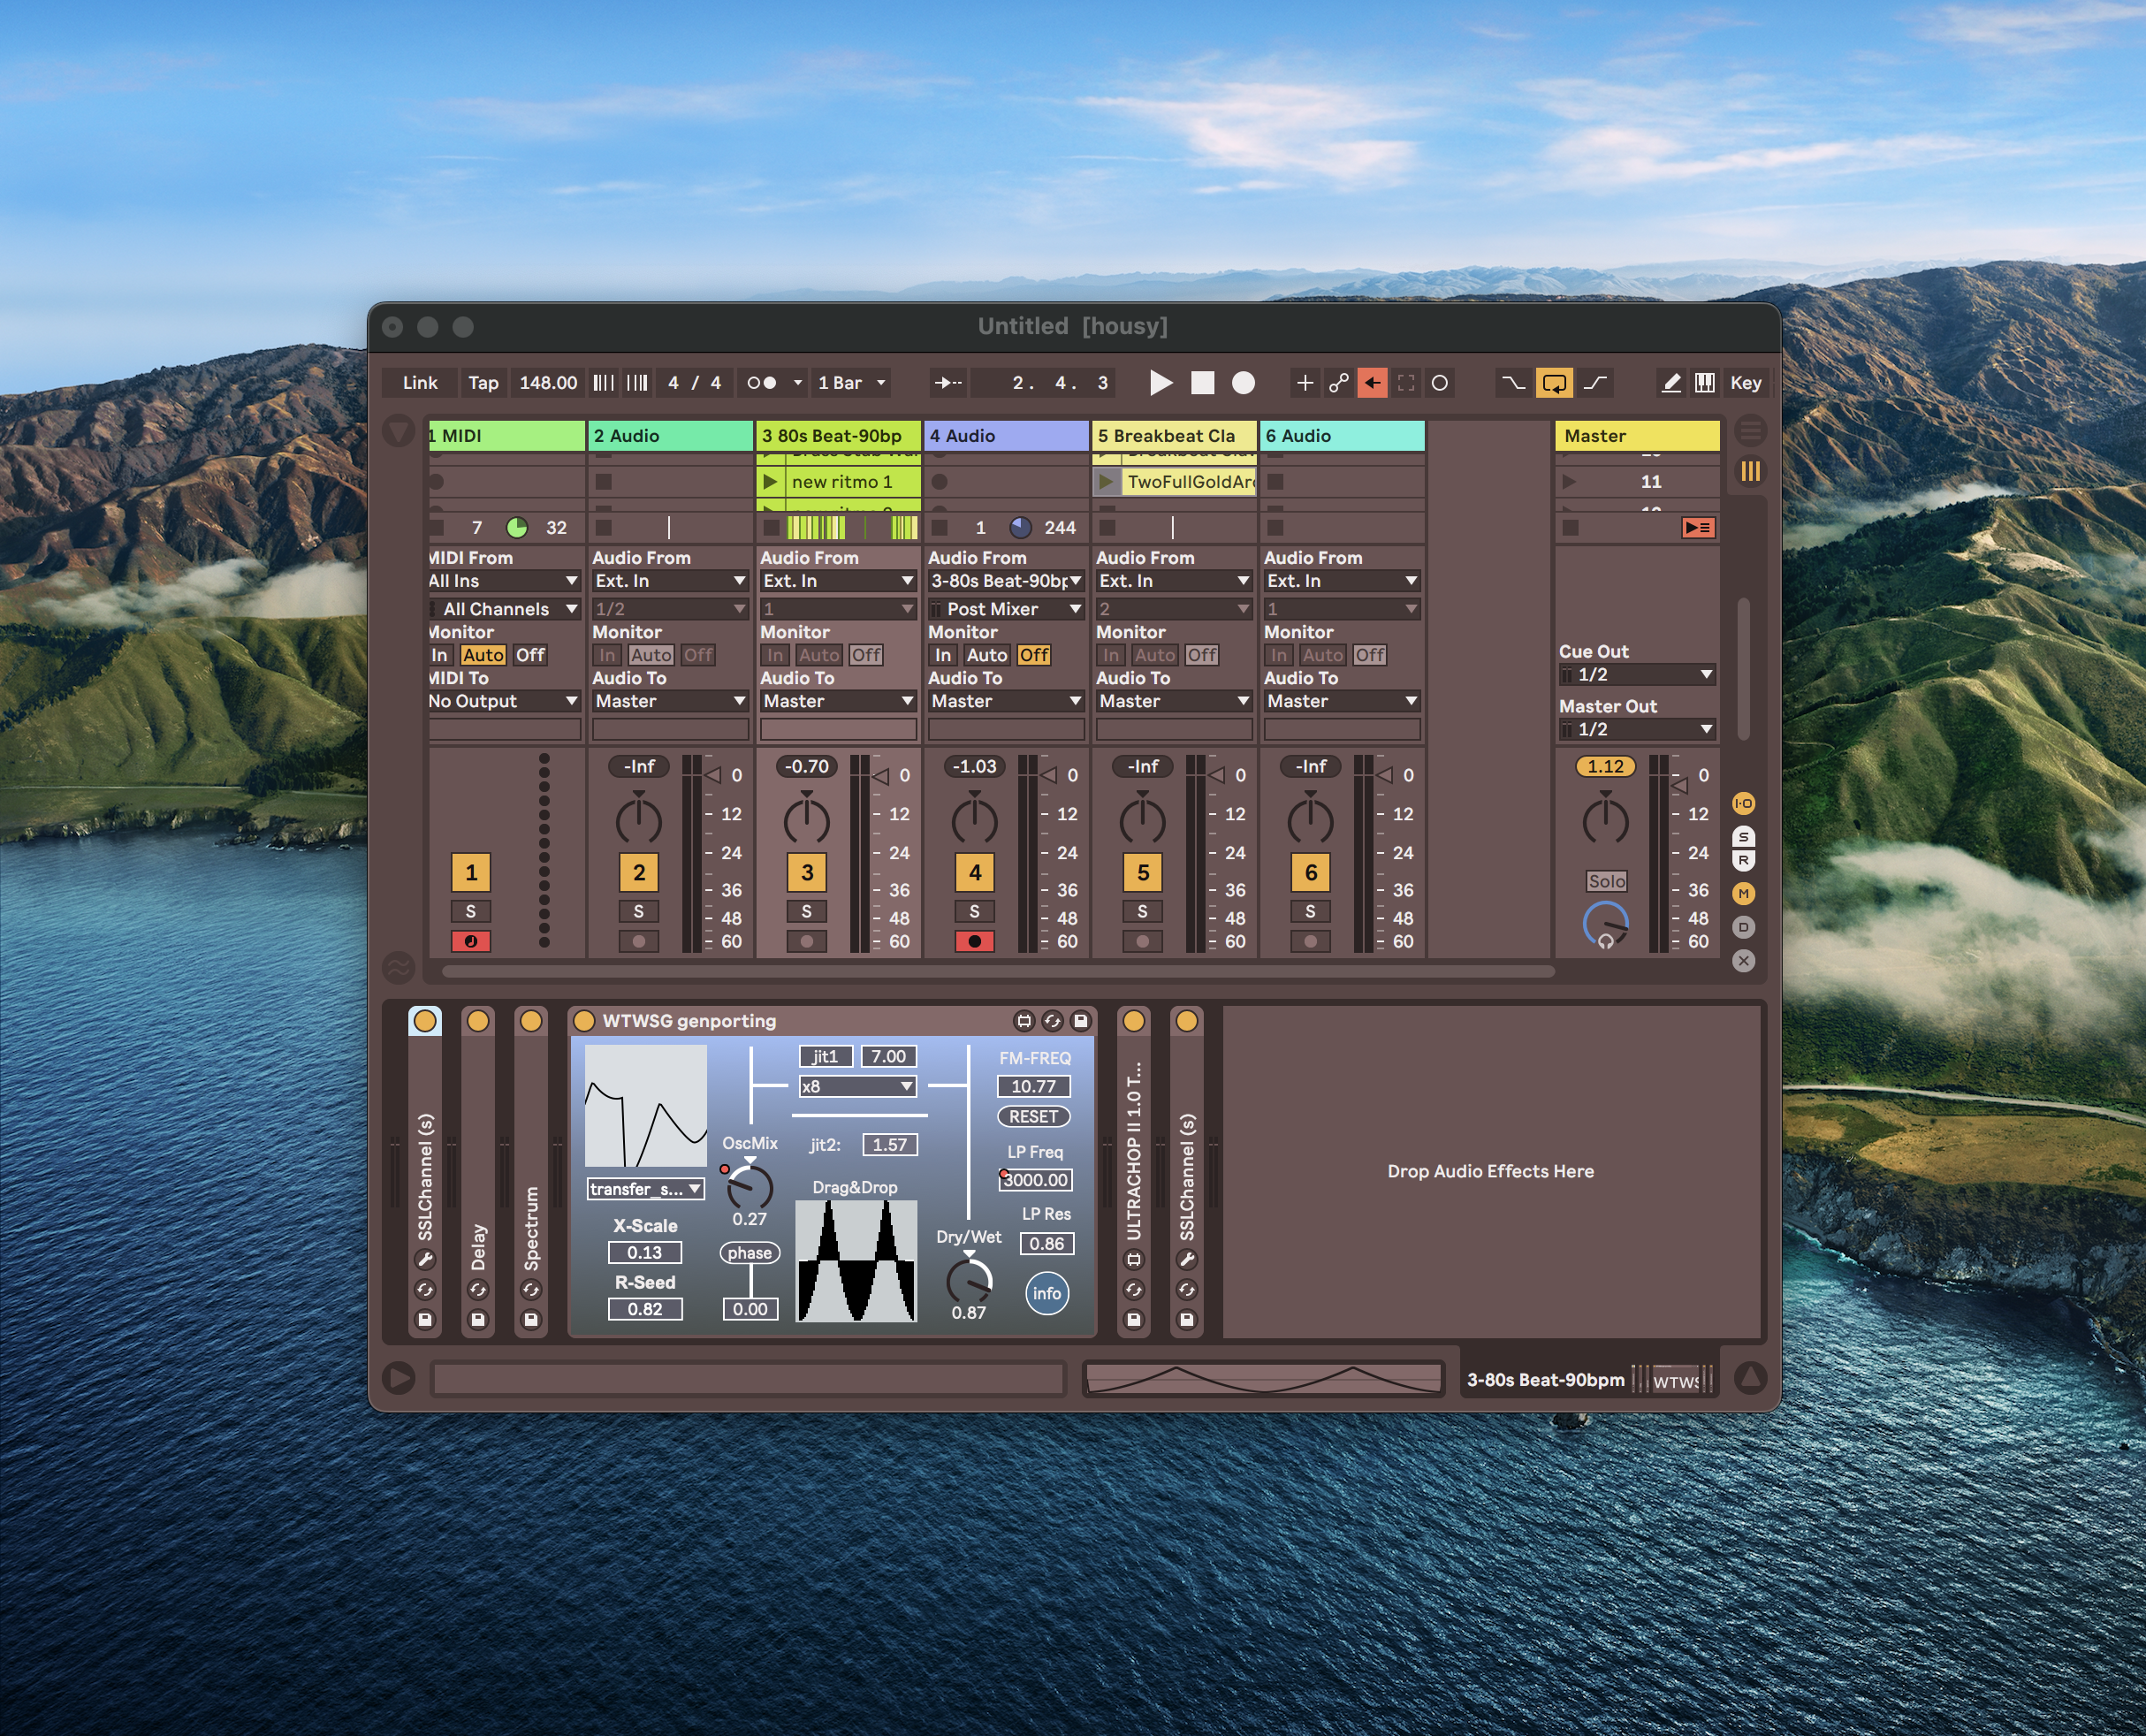The width and height of the screenshot is (2146, 1736).
Task: Click the Tap tempo button
Action: [x=483, y=382]
